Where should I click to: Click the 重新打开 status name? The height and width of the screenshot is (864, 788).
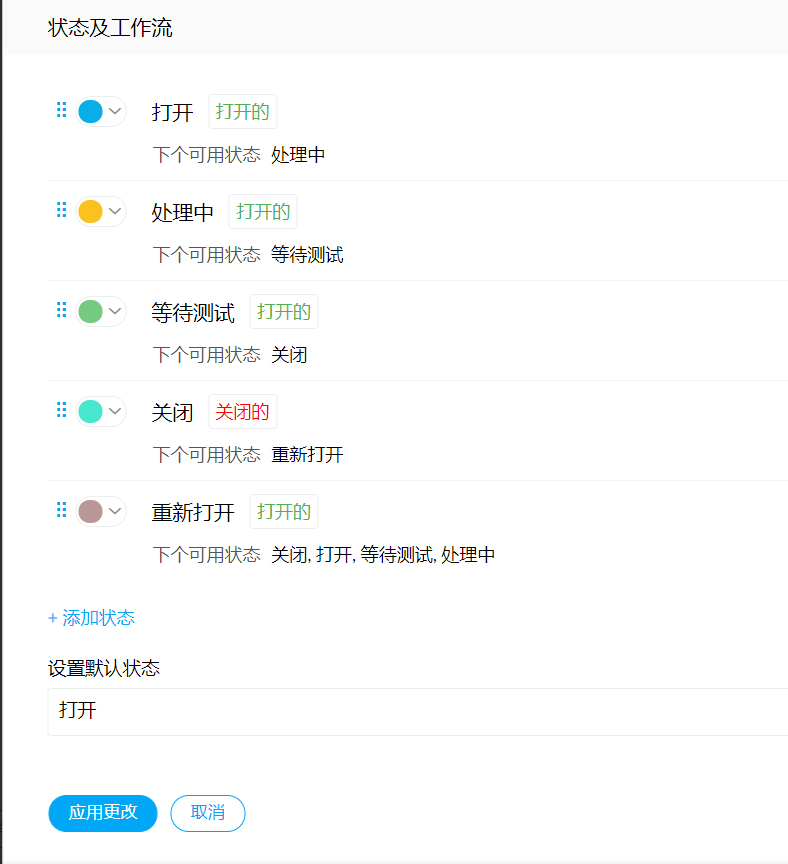point(193,513)
